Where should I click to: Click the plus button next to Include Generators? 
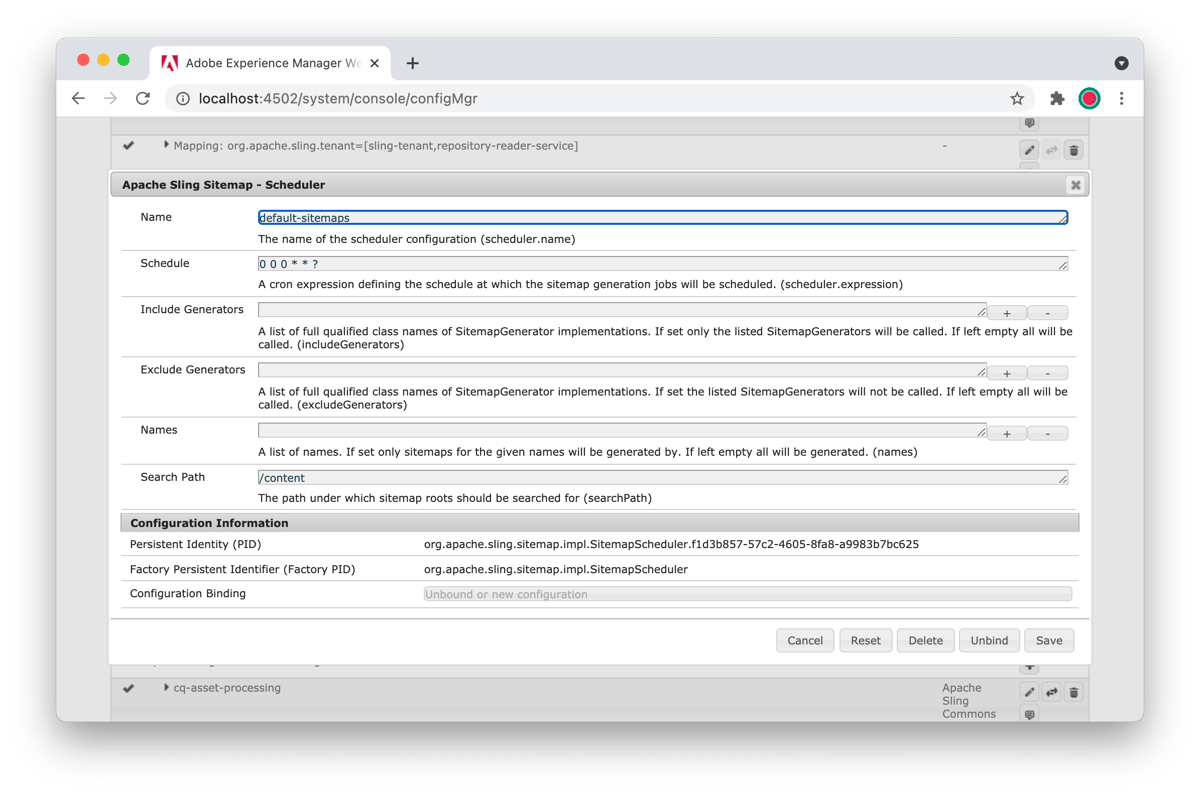[1006, 312]
